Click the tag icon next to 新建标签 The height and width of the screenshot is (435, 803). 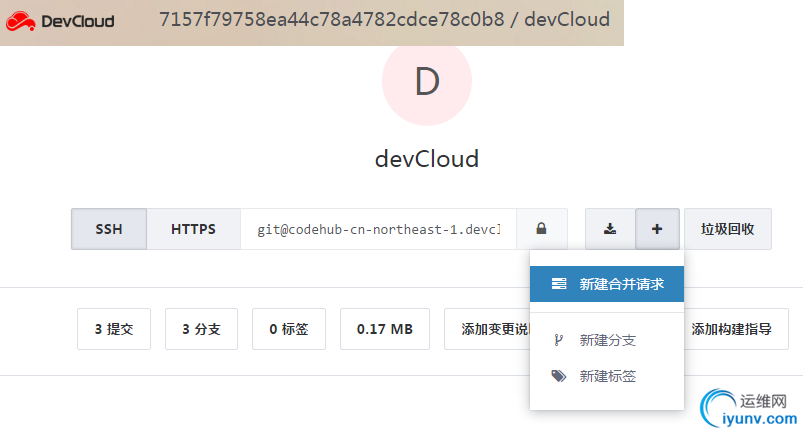(x=558, y=376)
